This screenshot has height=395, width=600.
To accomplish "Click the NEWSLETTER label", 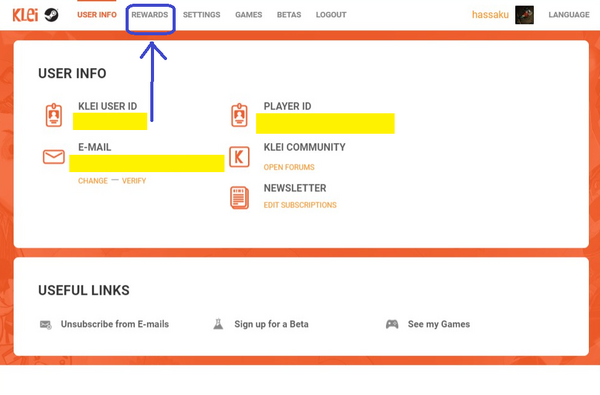I will 295,188.
